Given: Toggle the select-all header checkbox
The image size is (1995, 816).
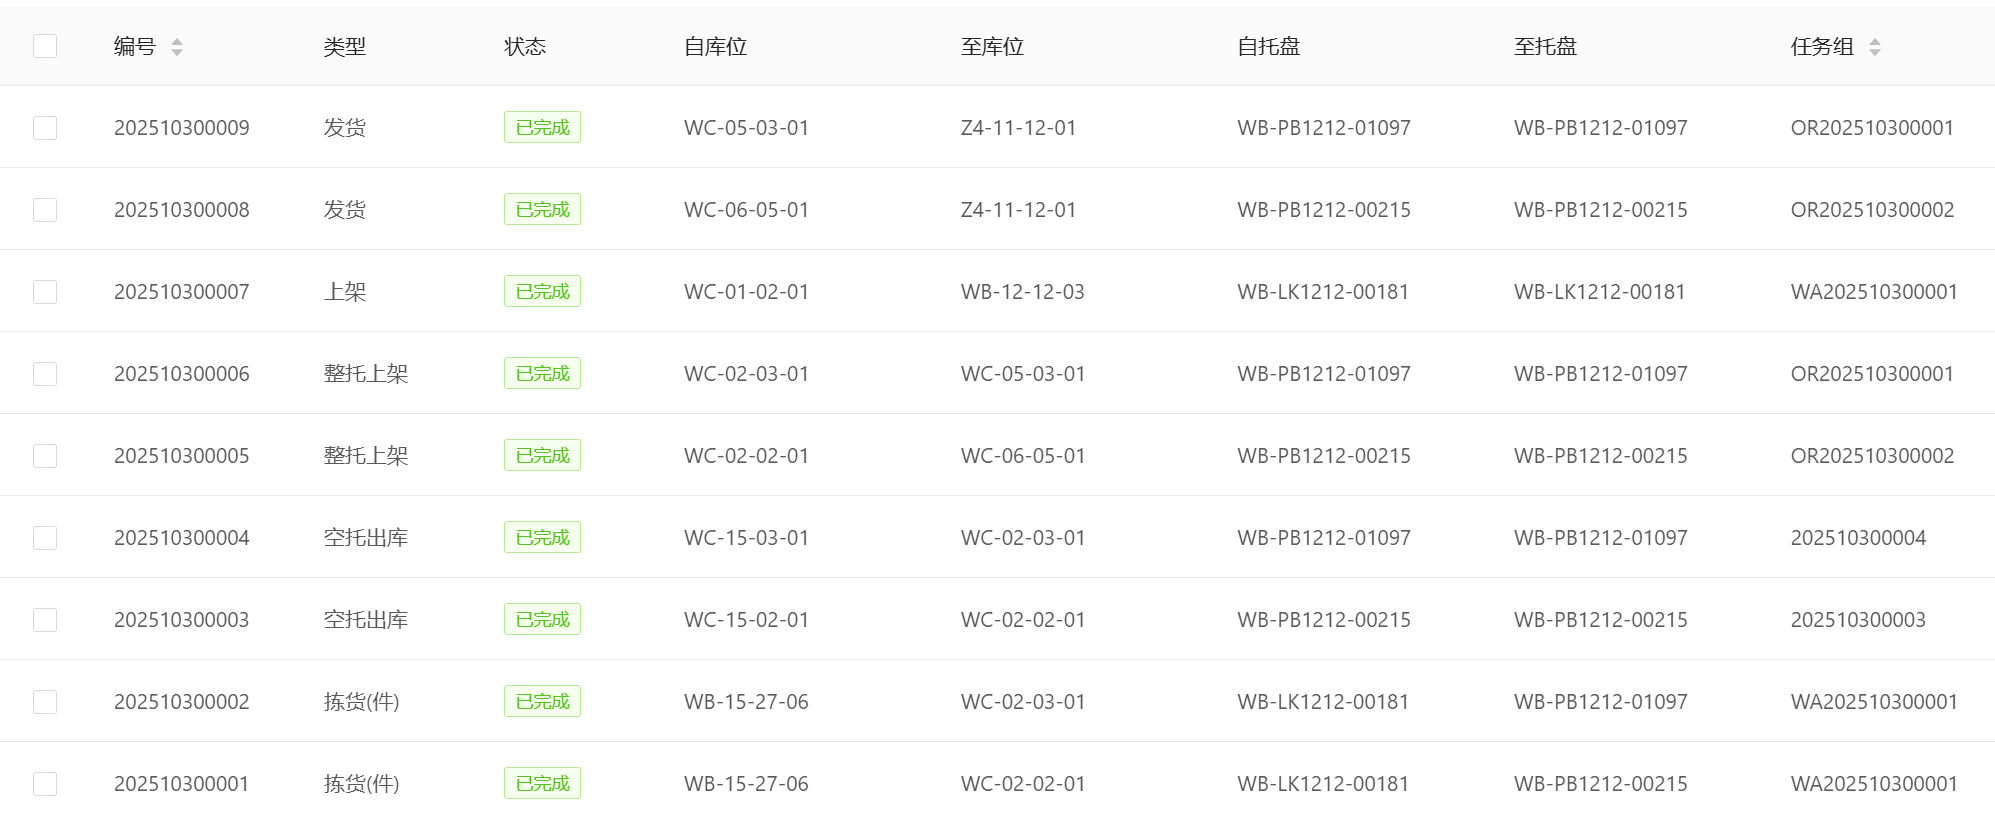Looking at the screenshot, I should (45, 46).
